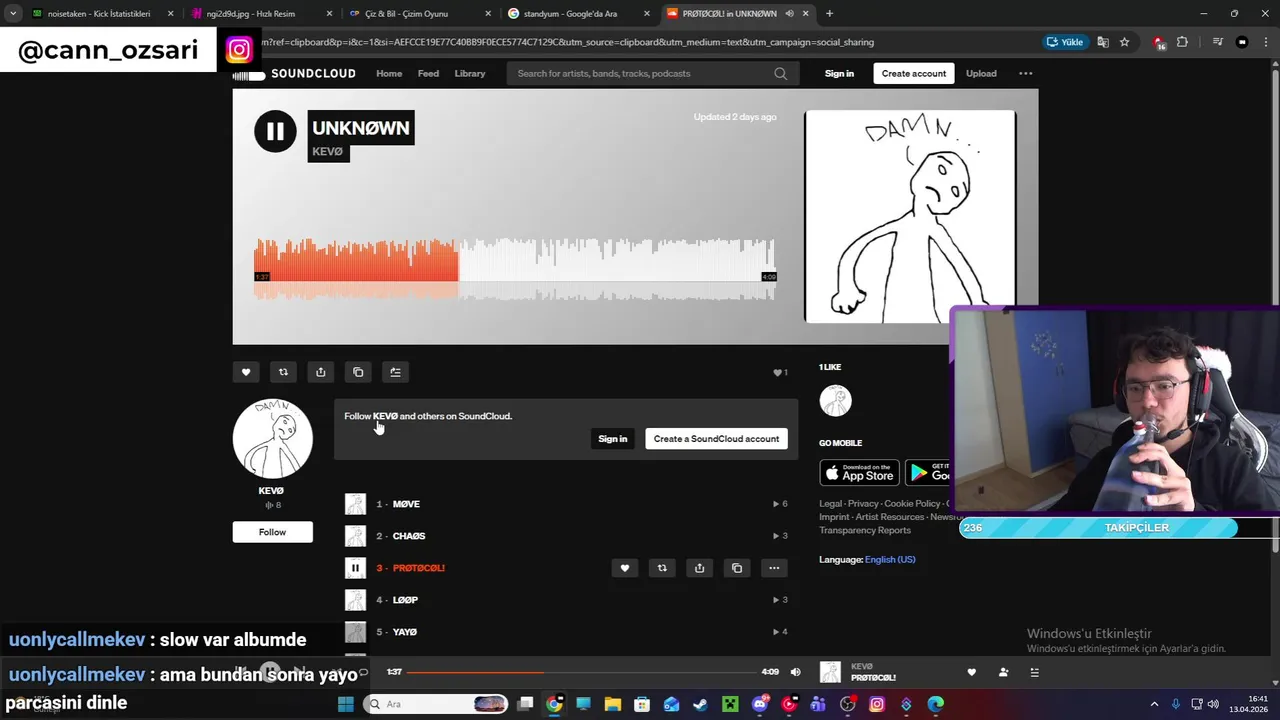Repost the PRØTØCØL! track in its row
1280x720 pixels.
[x=662, y=568]
